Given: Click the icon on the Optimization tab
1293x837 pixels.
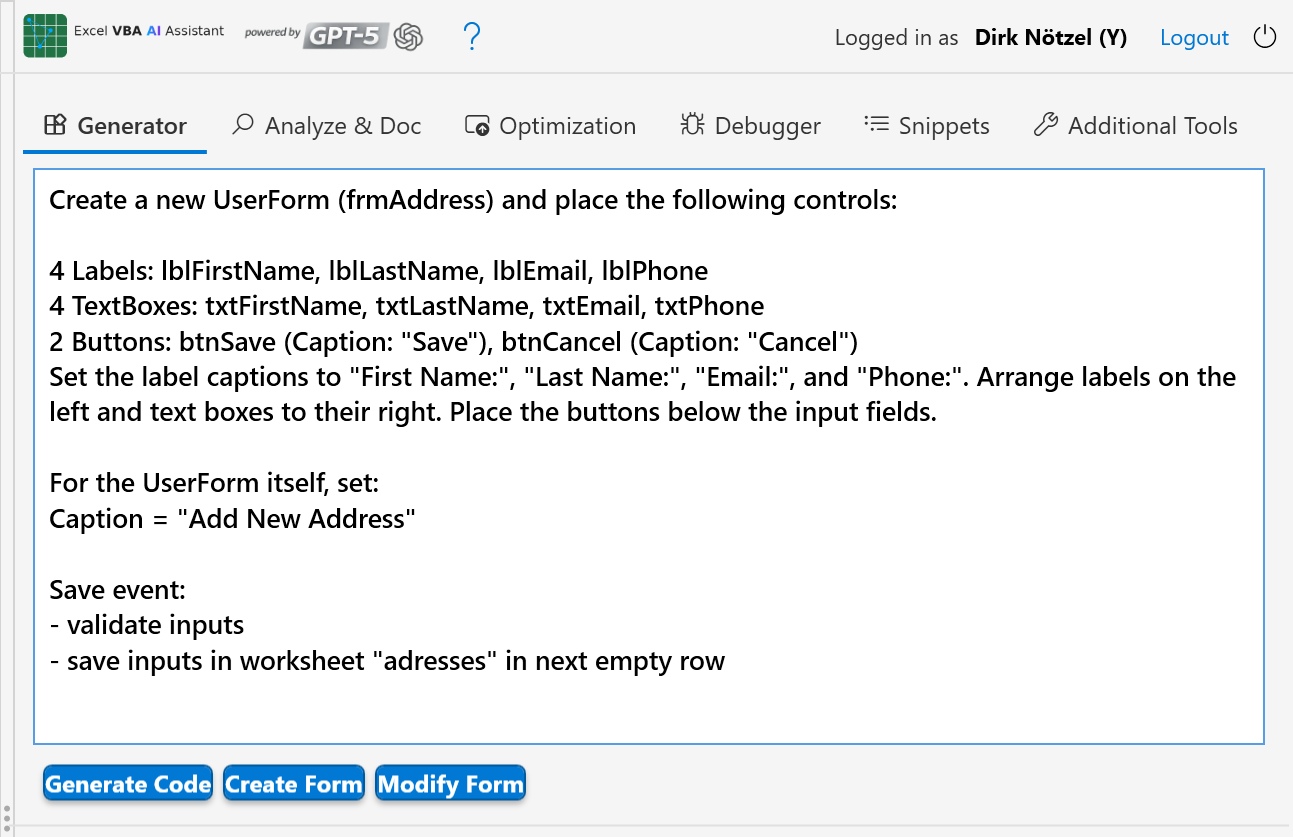Looking at the screenshot, I should click(475, 124).
